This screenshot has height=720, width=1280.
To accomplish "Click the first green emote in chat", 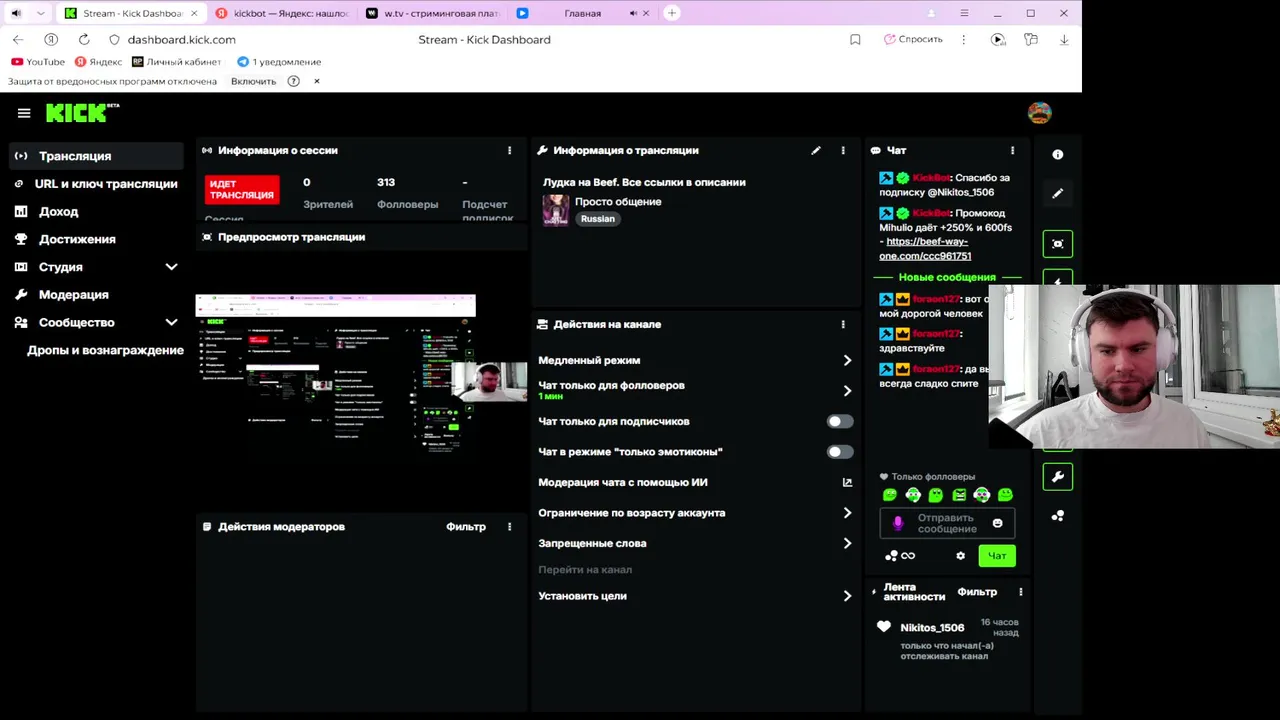I will coord(890,495).
